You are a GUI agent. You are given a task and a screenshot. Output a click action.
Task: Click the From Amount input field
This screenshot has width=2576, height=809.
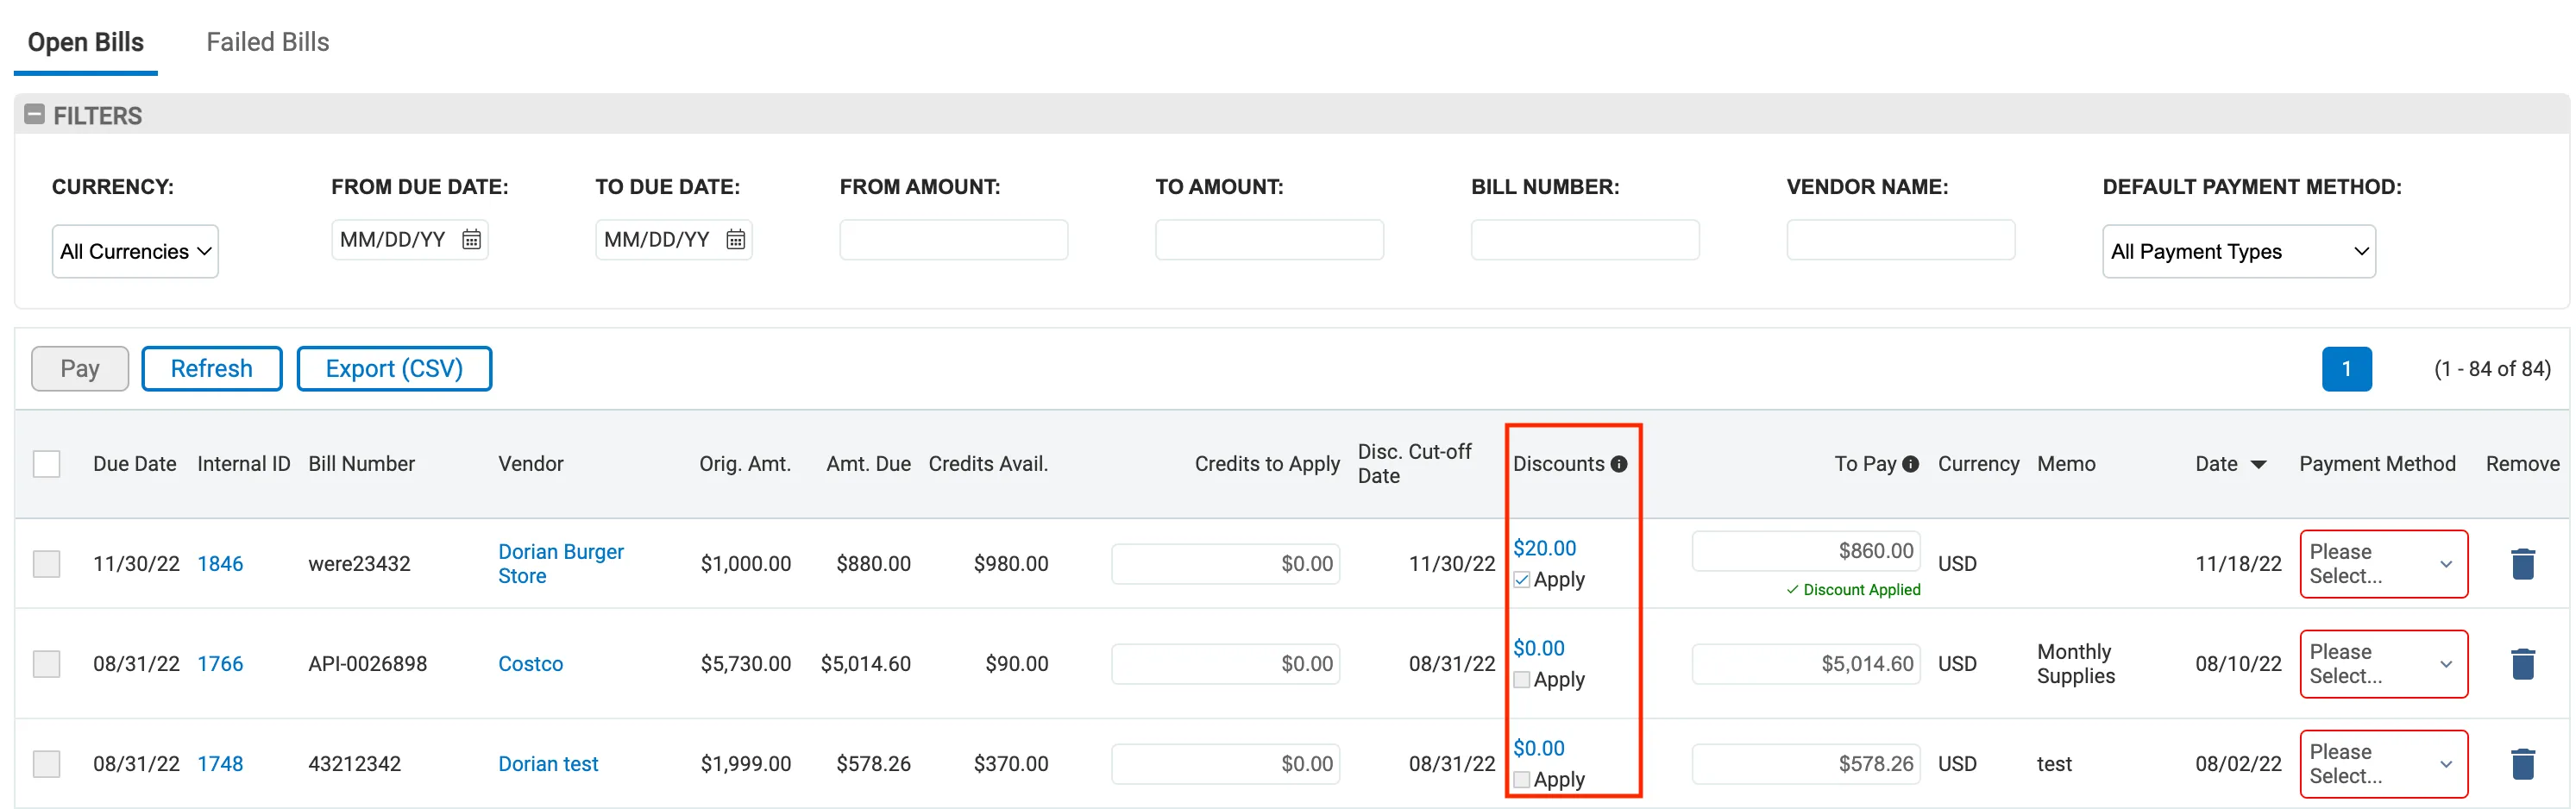click(953, 240)
